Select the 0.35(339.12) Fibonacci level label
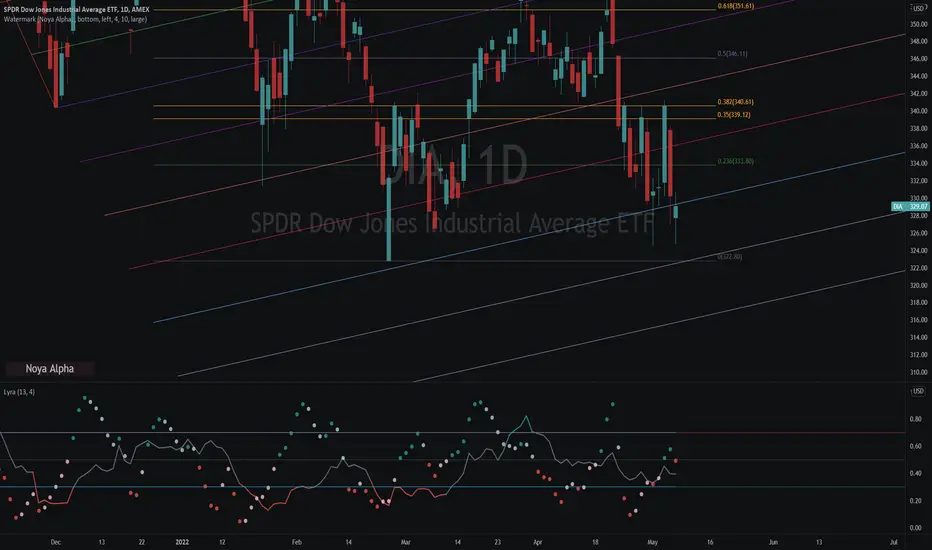The height and width of the screenshot is (550, 932). point(733,115)
